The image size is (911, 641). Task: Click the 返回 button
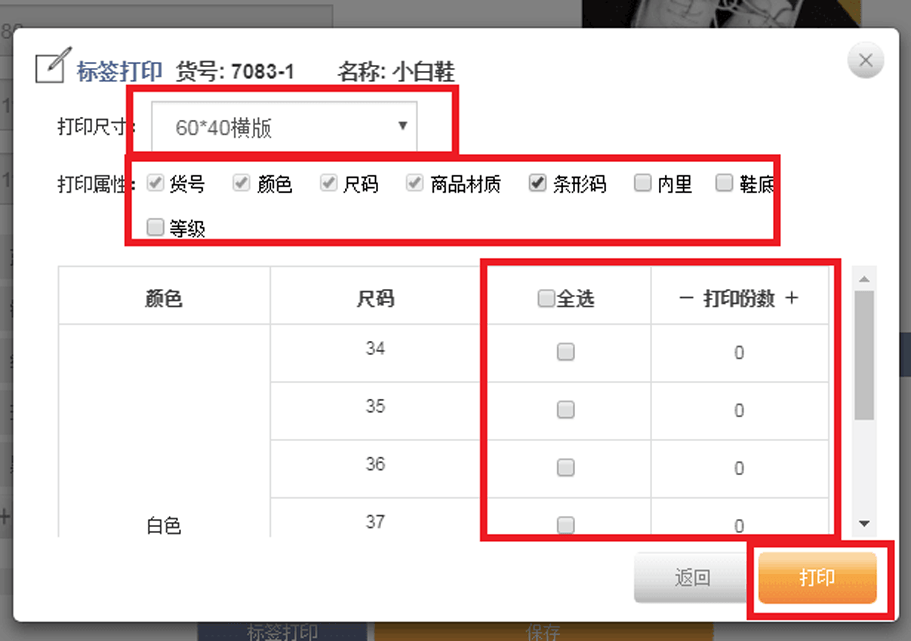pos(692,578)
